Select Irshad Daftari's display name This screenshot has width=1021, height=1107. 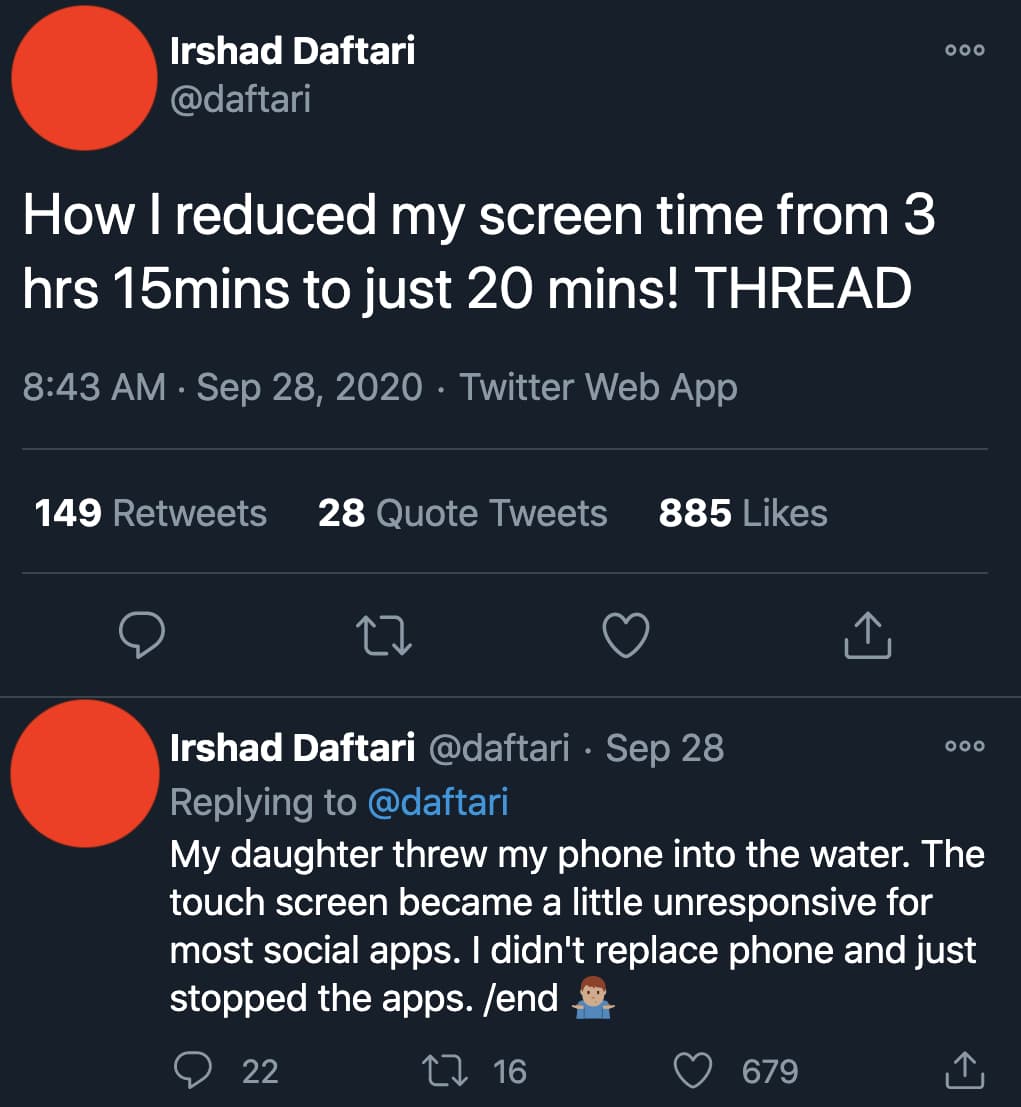294,50
